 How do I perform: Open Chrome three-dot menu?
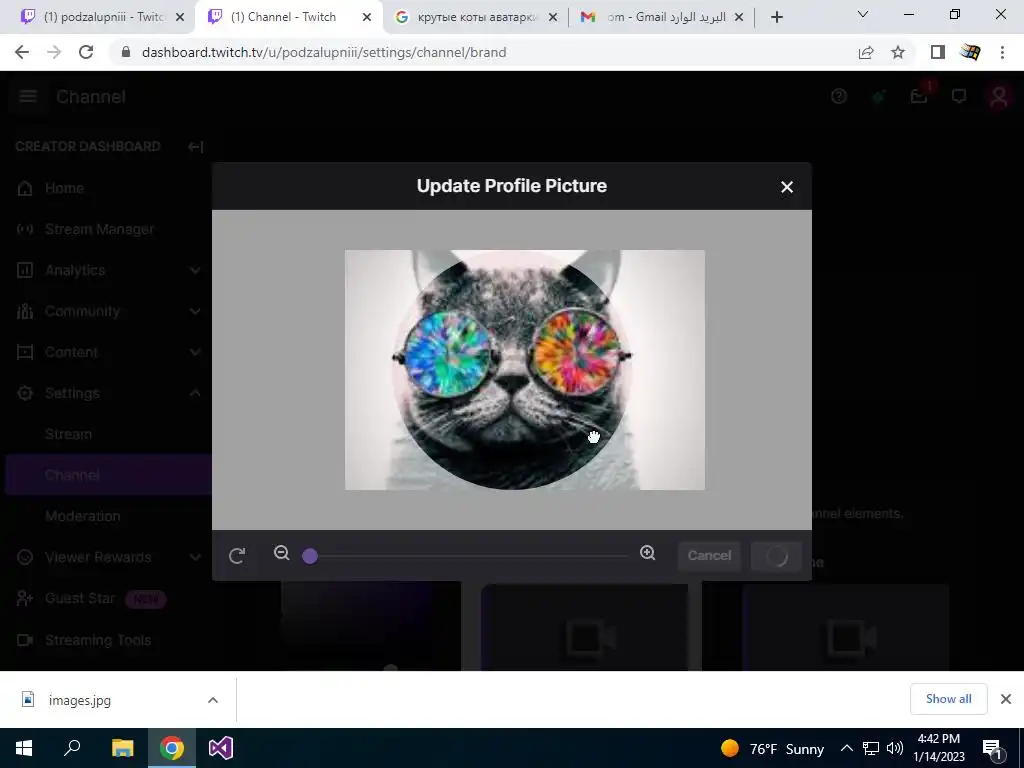click(x=1002, y=52)
